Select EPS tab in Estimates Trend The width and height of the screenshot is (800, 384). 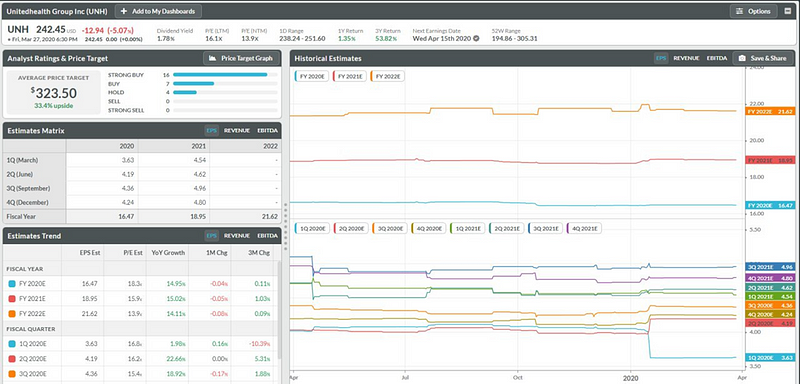click(x=212, y=236)
